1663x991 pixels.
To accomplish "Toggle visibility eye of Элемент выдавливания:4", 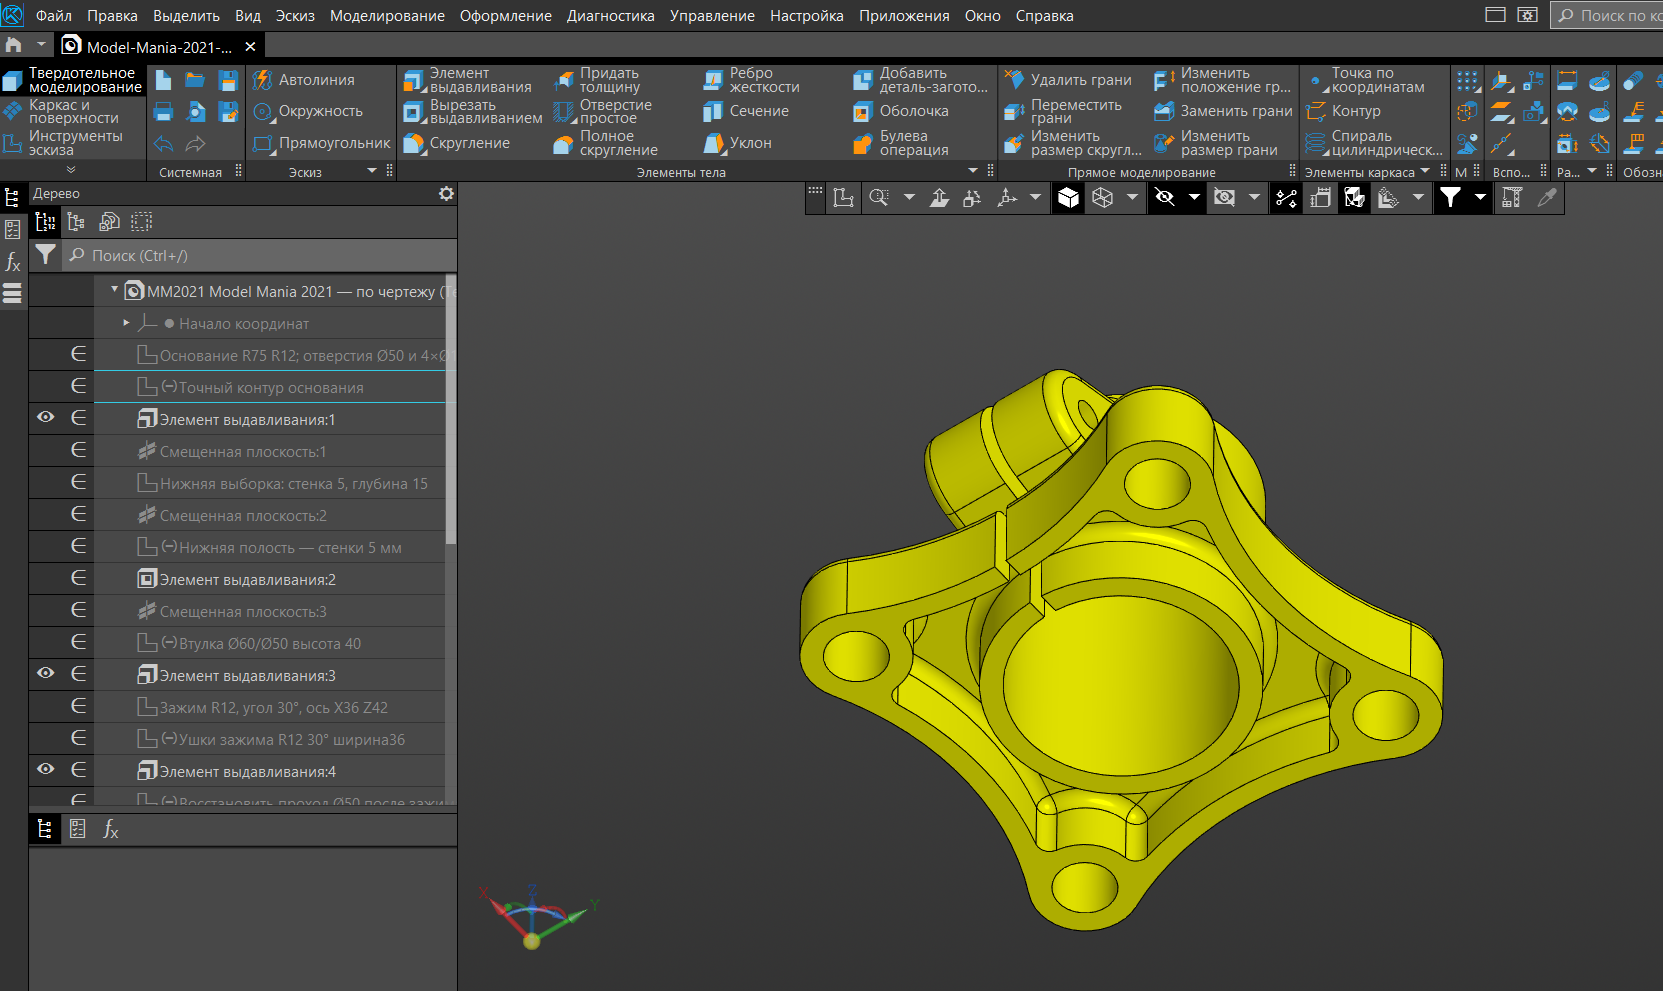I will [46, 769].
